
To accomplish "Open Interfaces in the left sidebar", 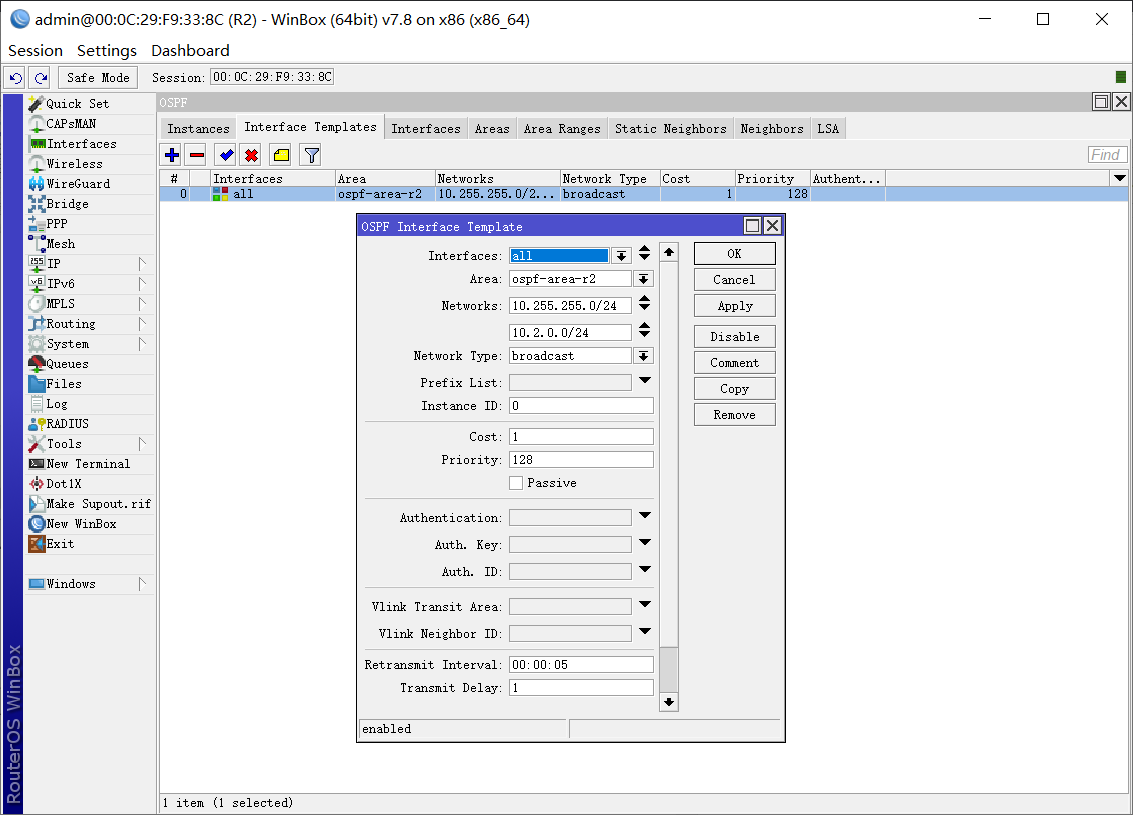I will [90, 144].
